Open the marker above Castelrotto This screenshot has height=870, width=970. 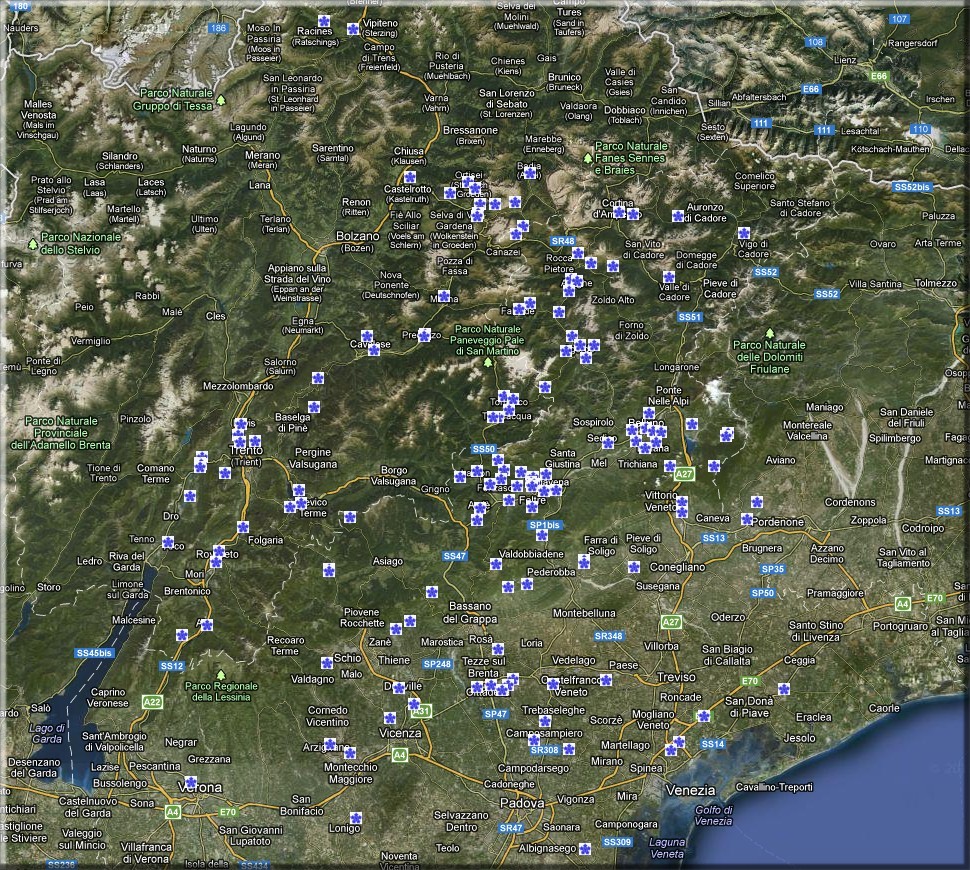pyautogui.click(x=410, y=178)
